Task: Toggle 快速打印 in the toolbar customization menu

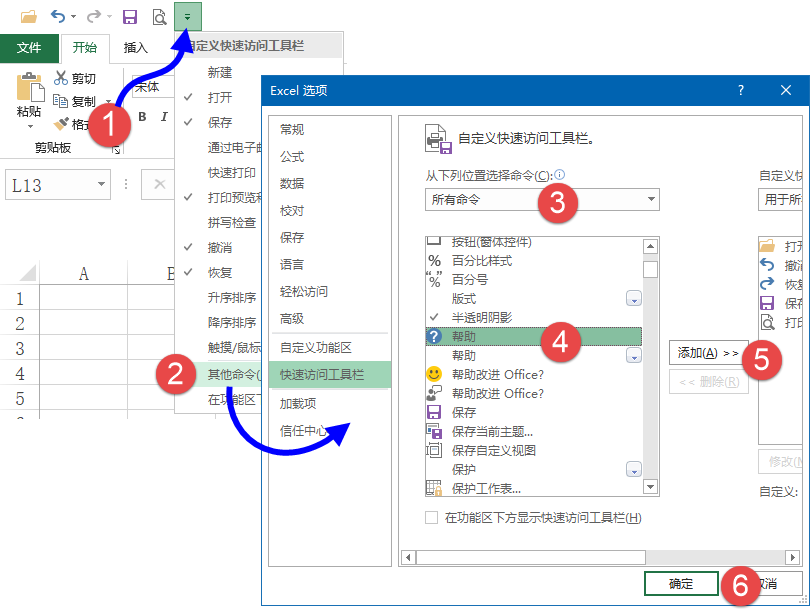Action: pyautogui.click(x=231, y=172)
